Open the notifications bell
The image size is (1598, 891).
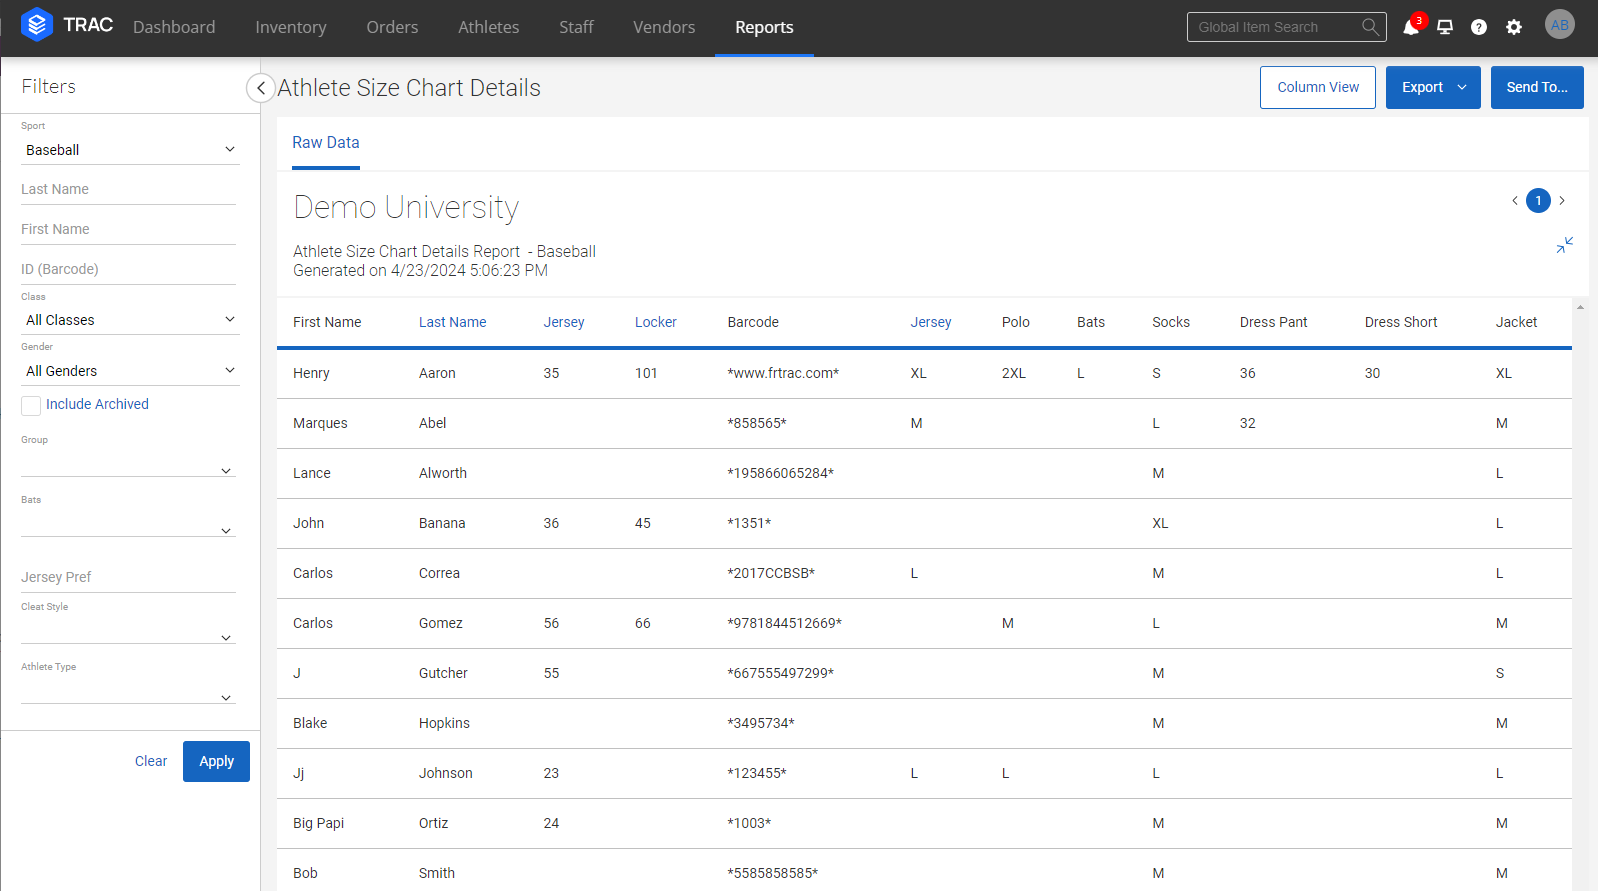click(1411, 27)
